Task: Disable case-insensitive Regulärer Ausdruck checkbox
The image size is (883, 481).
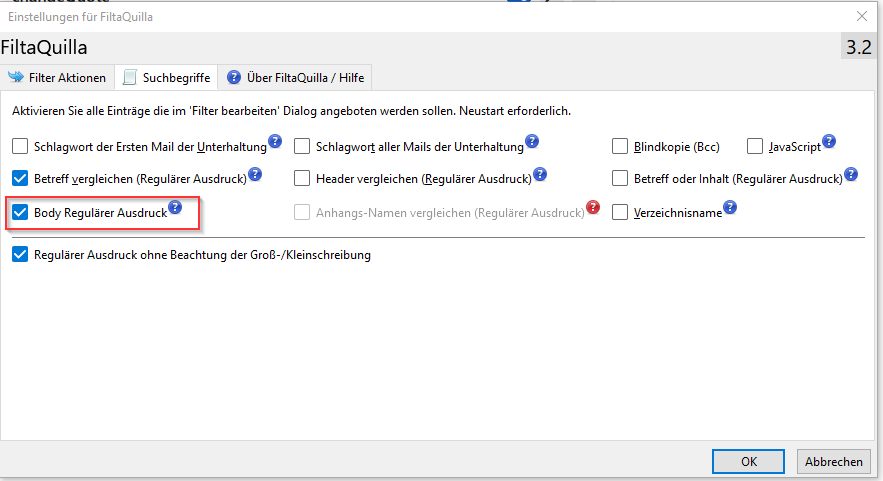Action: (x=20, y=255)
